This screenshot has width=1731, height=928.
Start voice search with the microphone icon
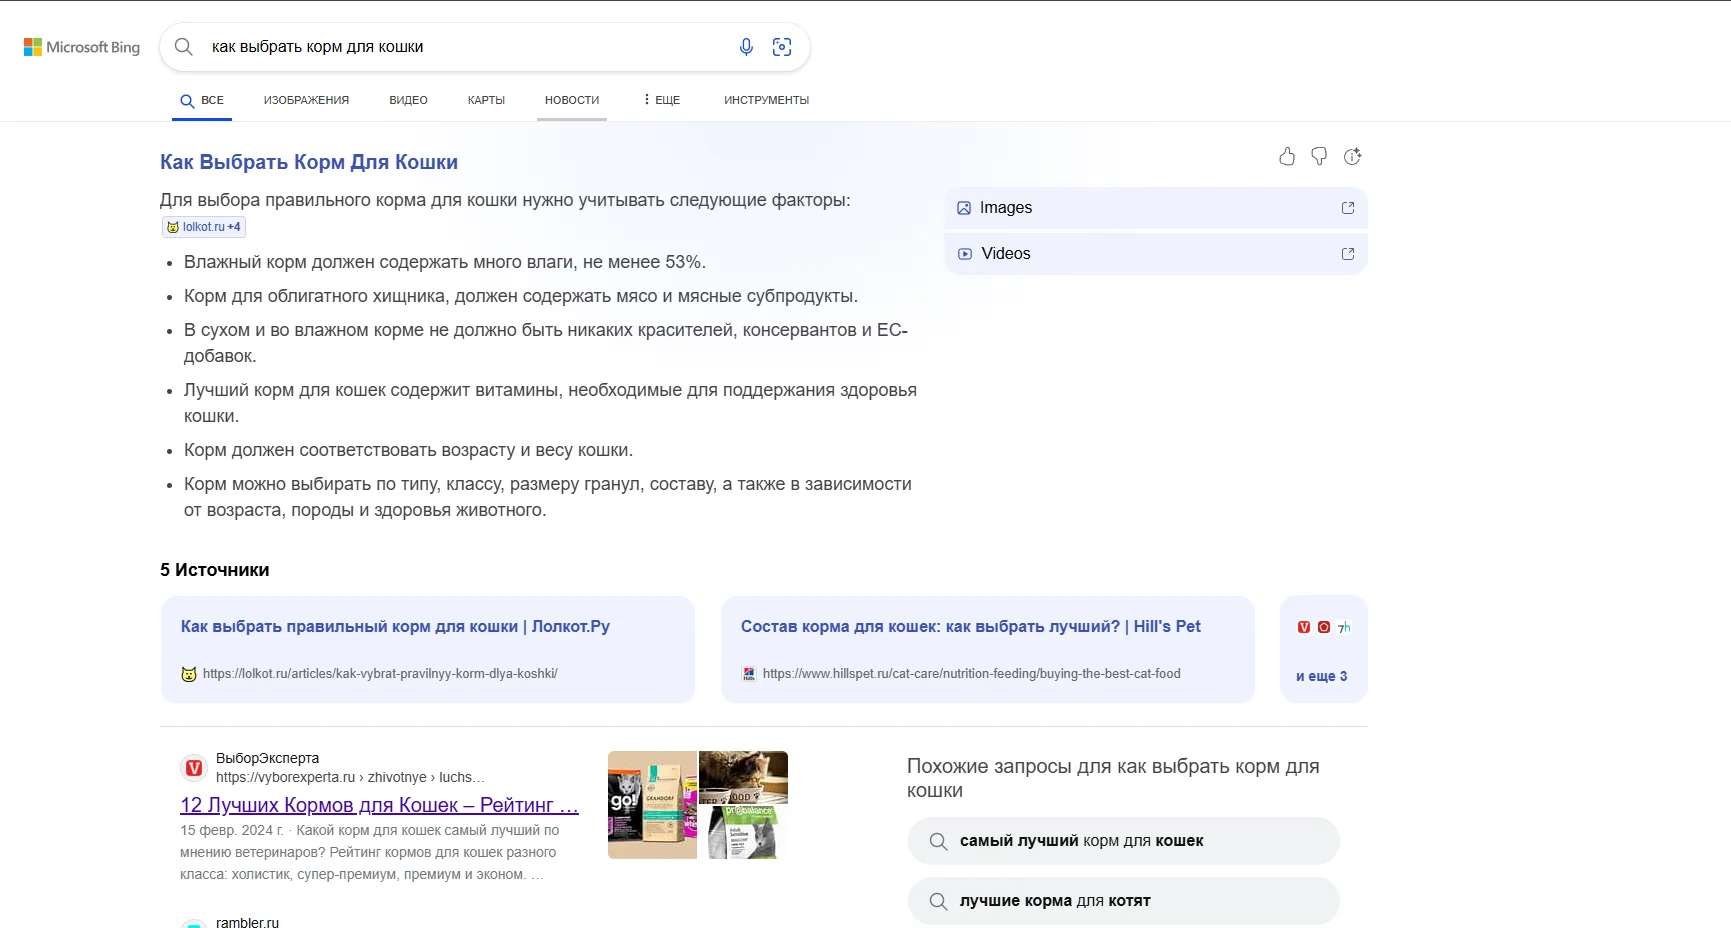click(745, 46)
